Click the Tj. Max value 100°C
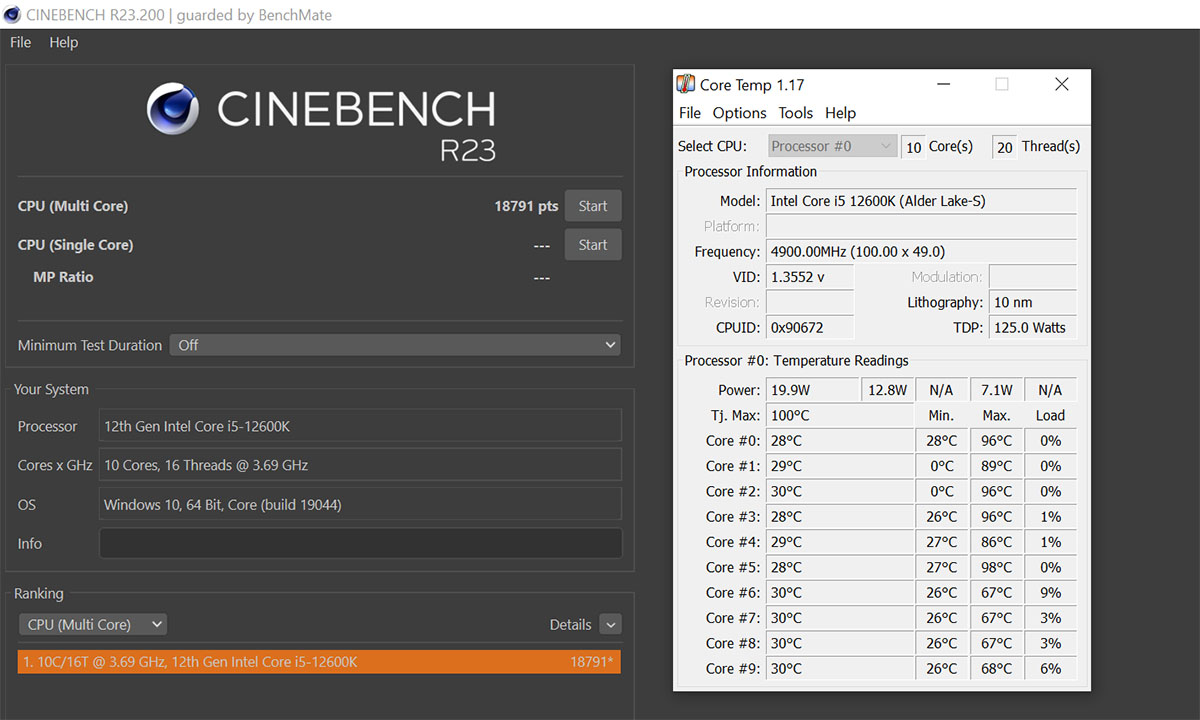The height and width of the screenshot is (720, 1200). pyautogui.click(x=839, y=415)
